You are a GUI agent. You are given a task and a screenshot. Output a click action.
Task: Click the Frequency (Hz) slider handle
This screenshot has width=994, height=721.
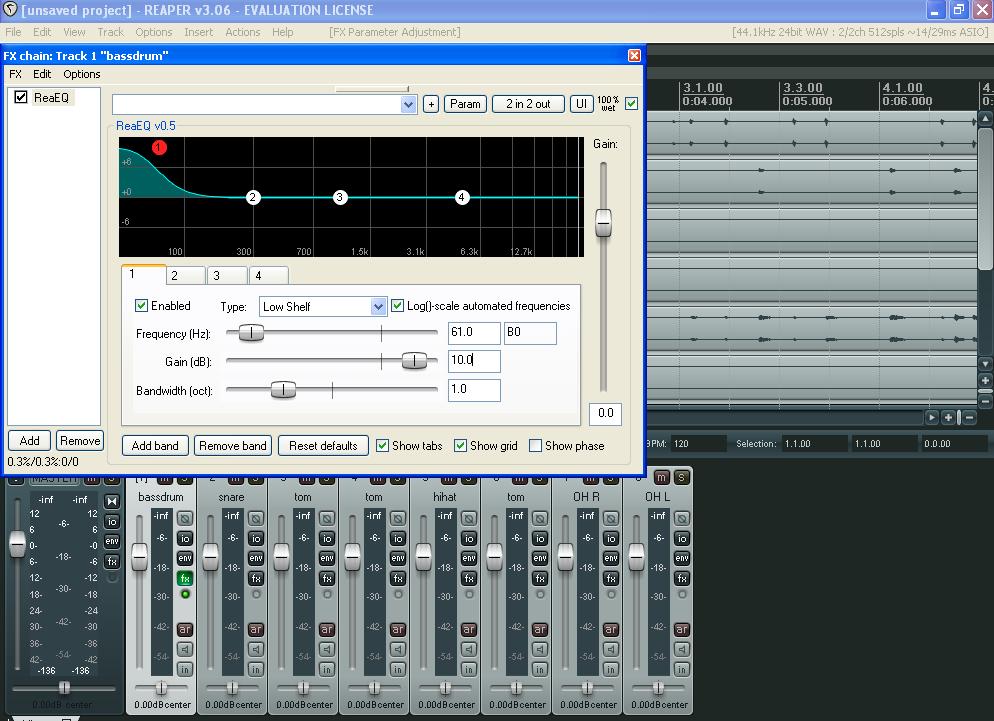[251, 333]
